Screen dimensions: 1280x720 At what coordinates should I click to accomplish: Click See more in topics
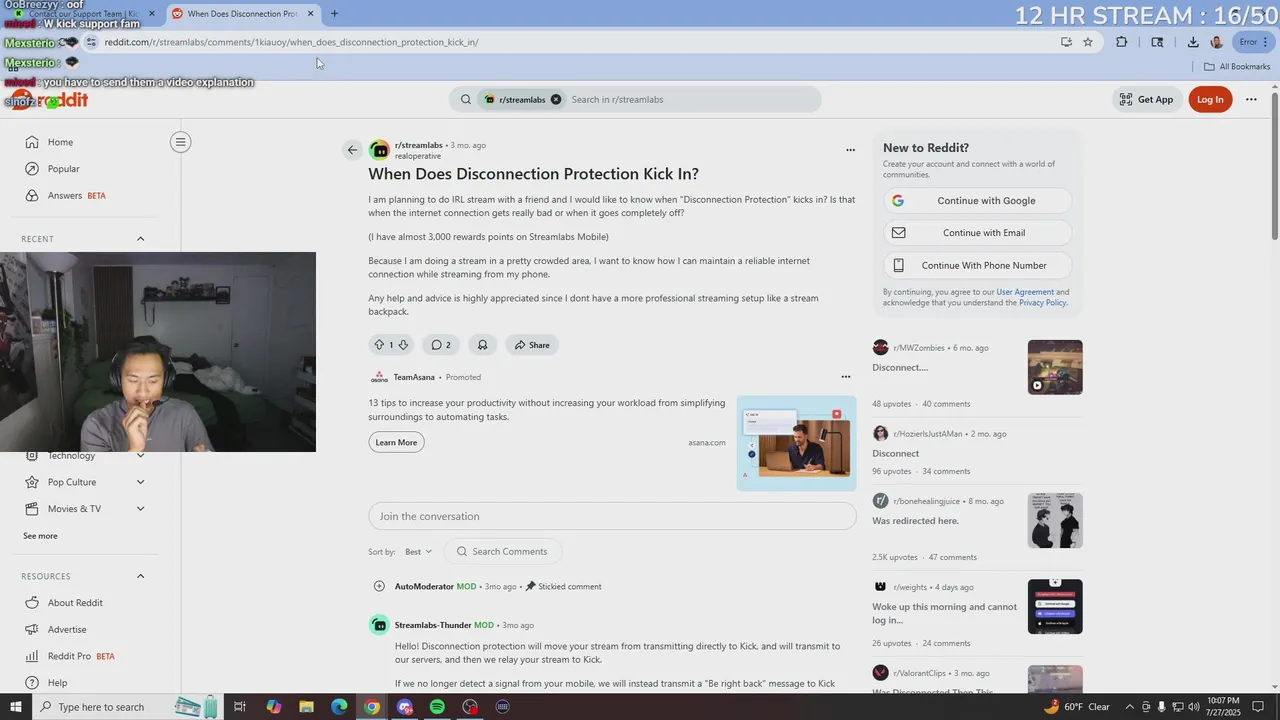coord(40,536)
